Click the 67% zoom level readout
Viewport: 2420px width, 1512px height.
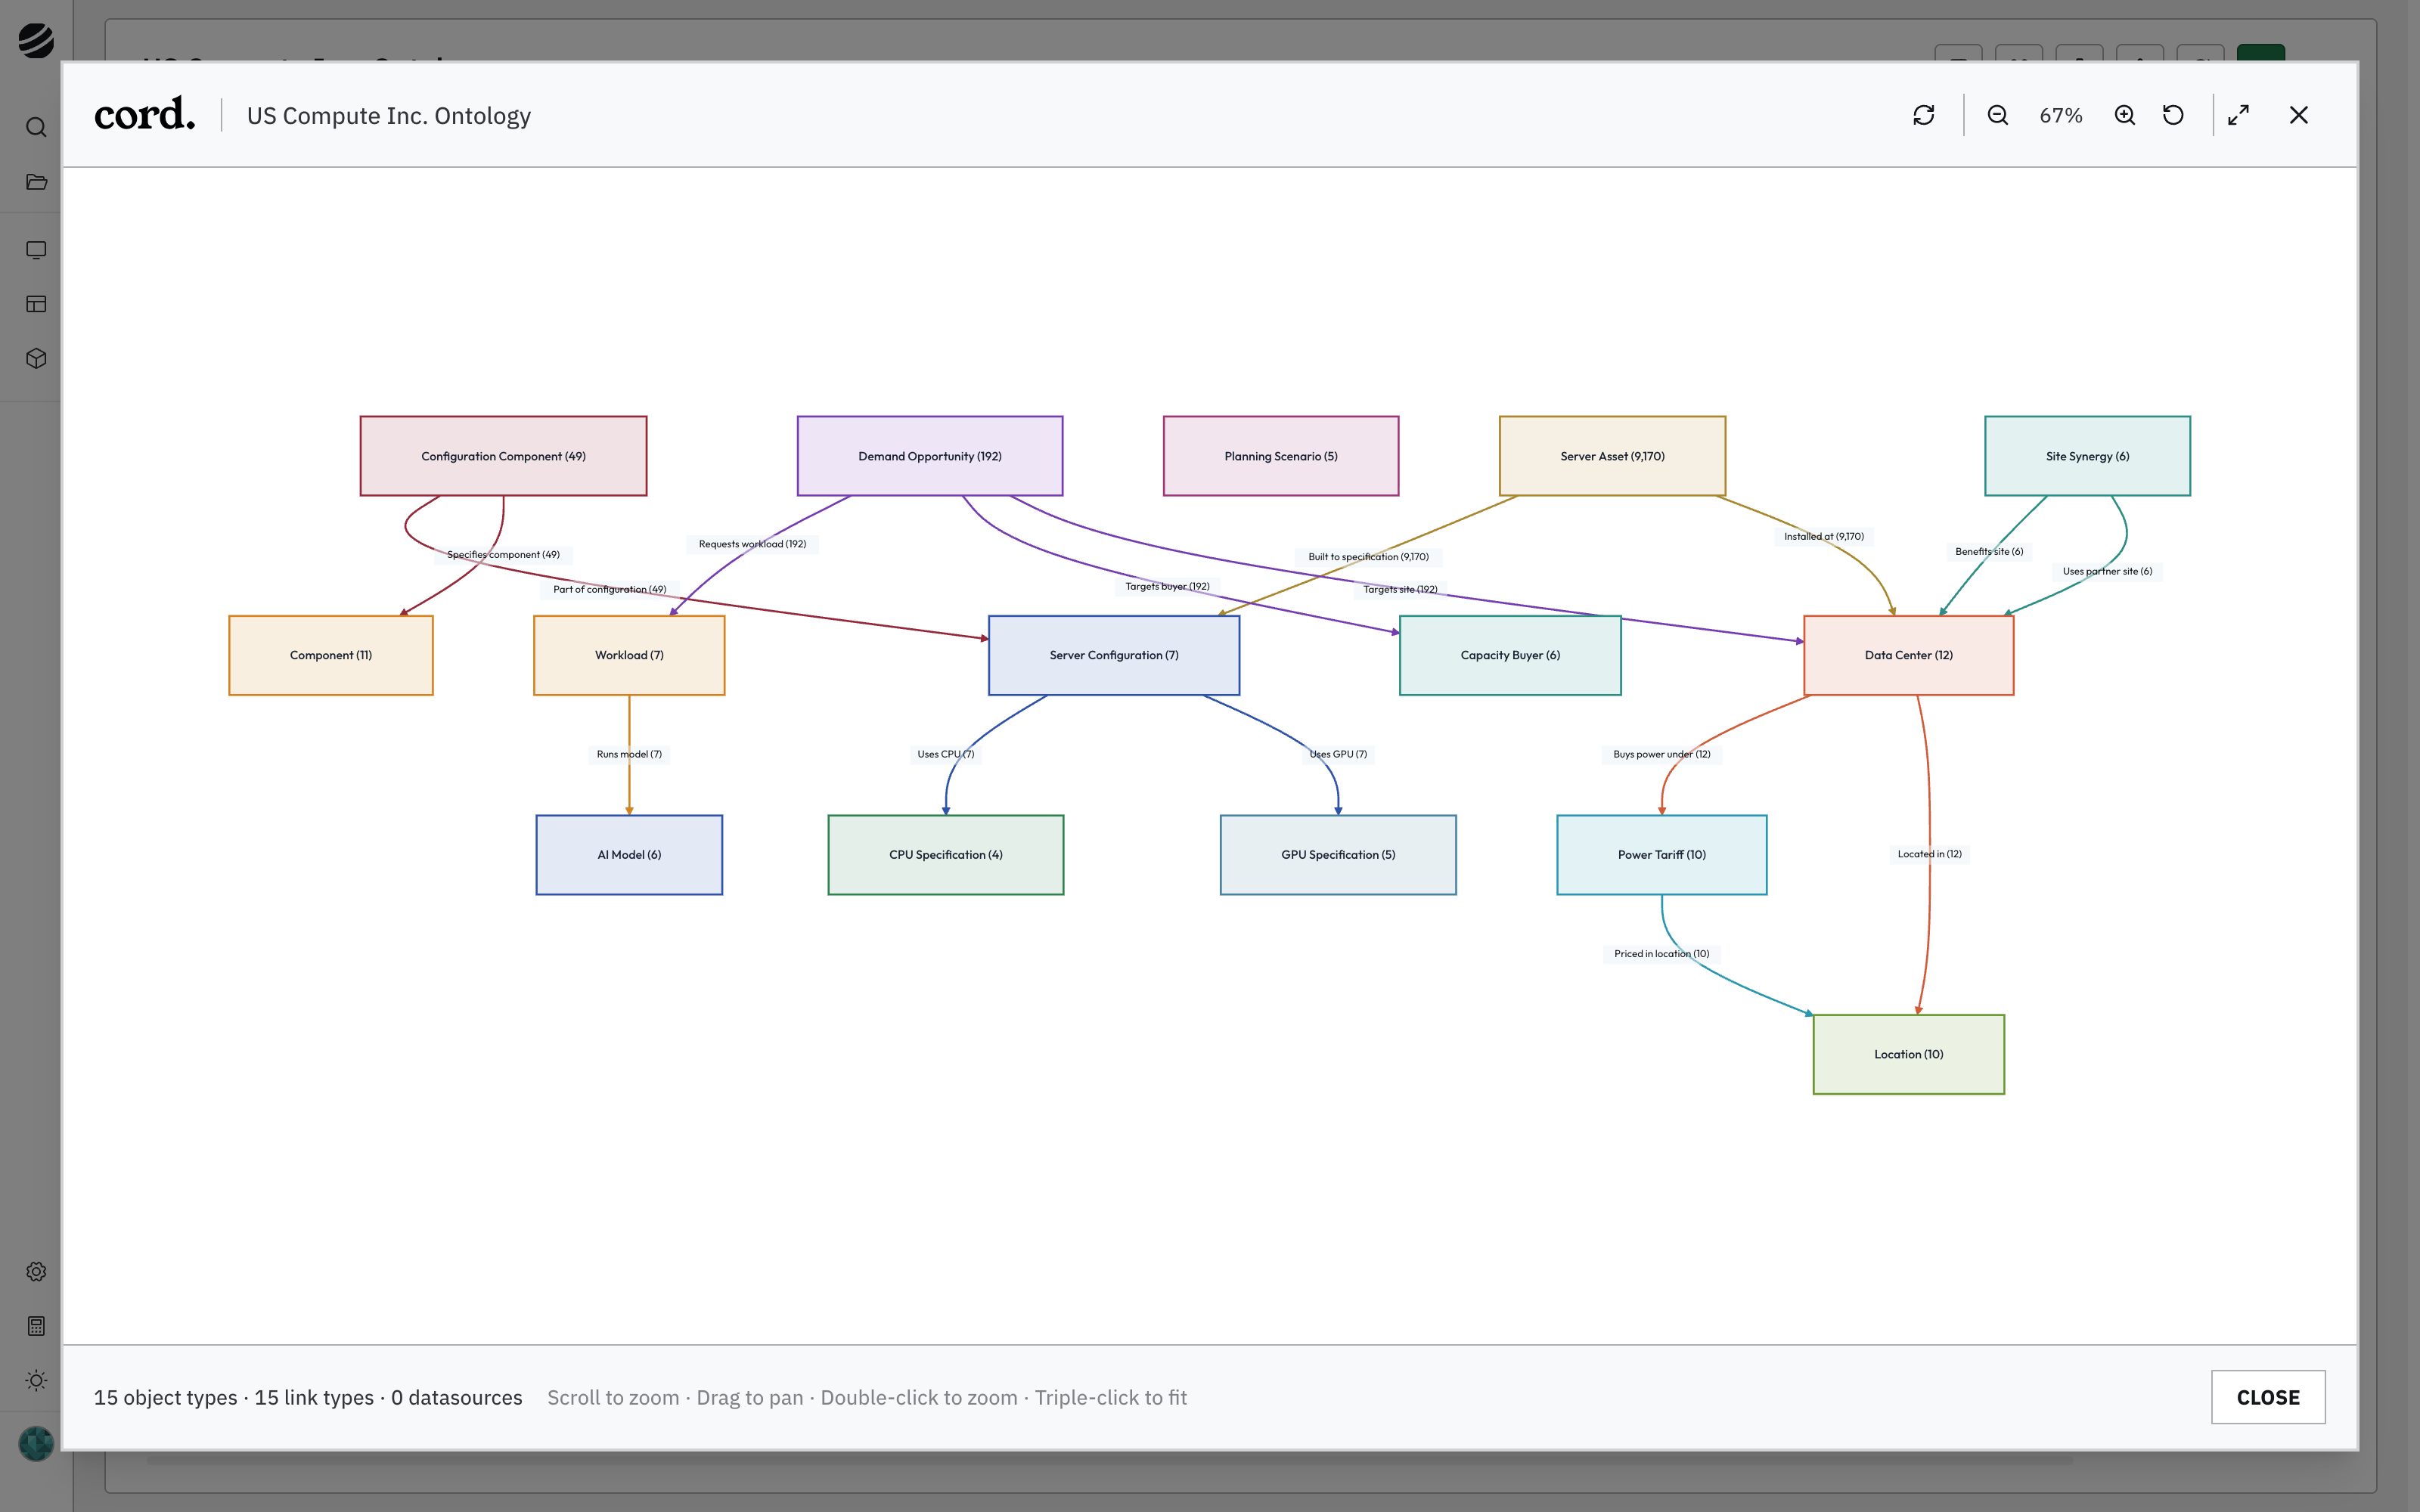[x=2061, y=115]
